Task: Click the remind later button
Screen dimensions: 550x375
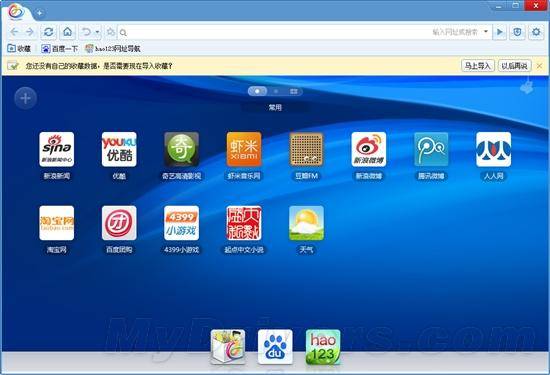Action: 514,66
